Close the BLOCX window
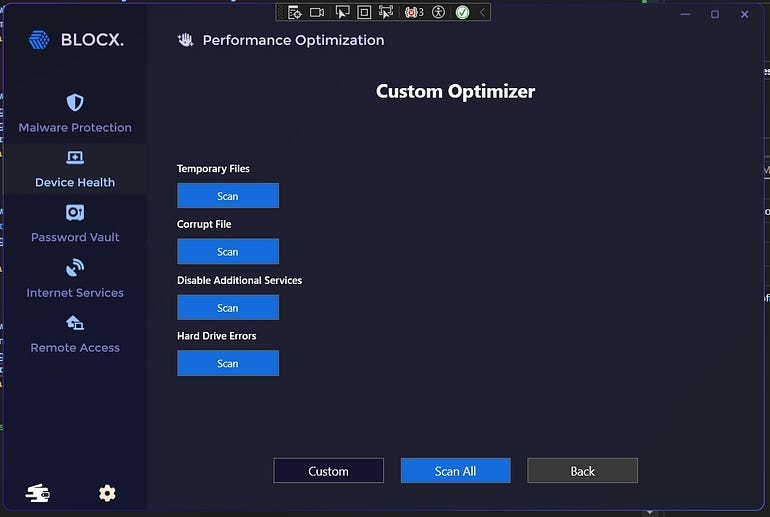This screenshot has height=517, width=770. coord(744,14)
